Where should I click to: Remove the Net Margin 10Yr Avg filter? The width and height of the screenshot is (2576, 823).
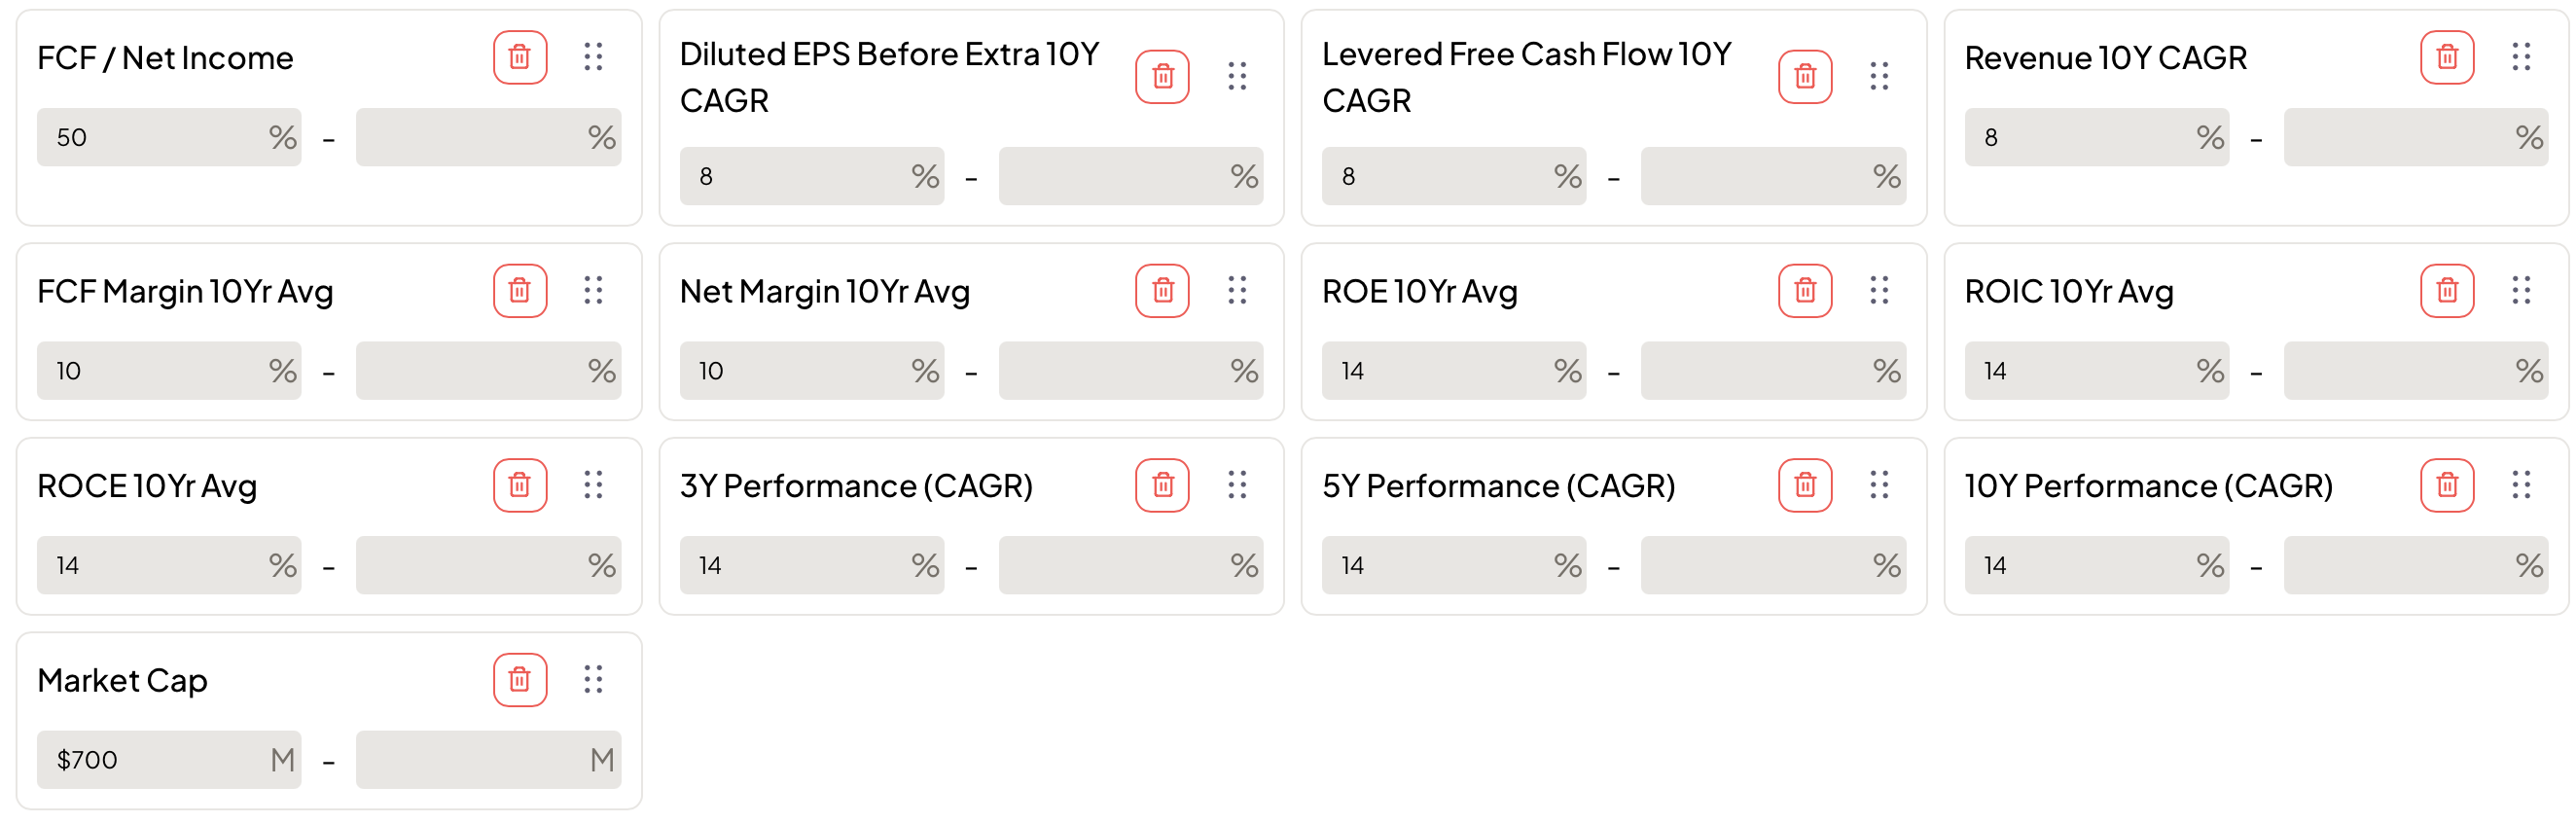tap(1162, 291)
